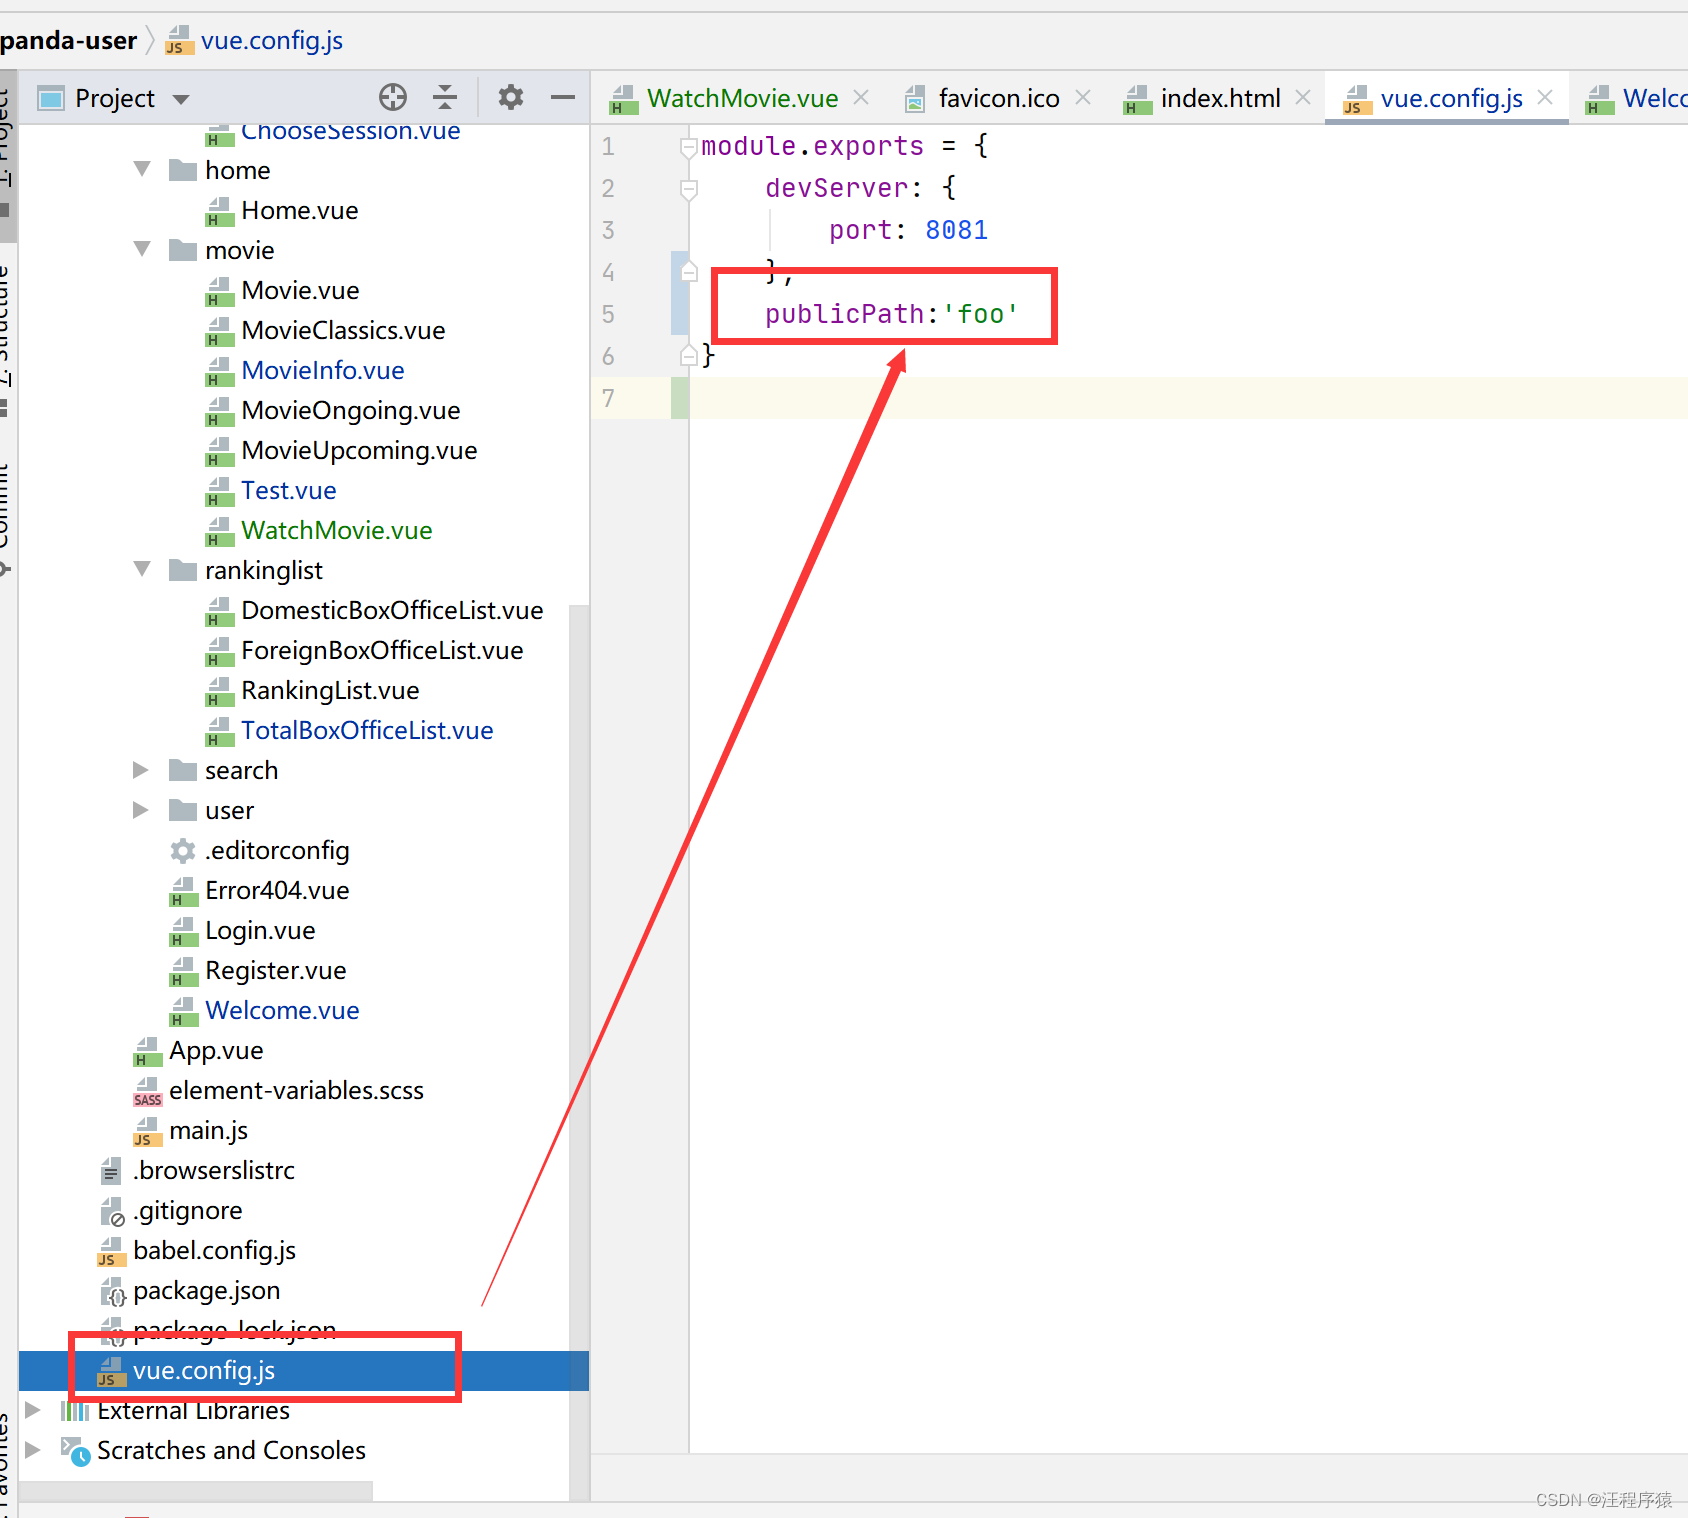This screenshot has height=1518, width=1688.
Task: Click vue.config.js in the breadcrumb bar
Action: tap(271, 40)
